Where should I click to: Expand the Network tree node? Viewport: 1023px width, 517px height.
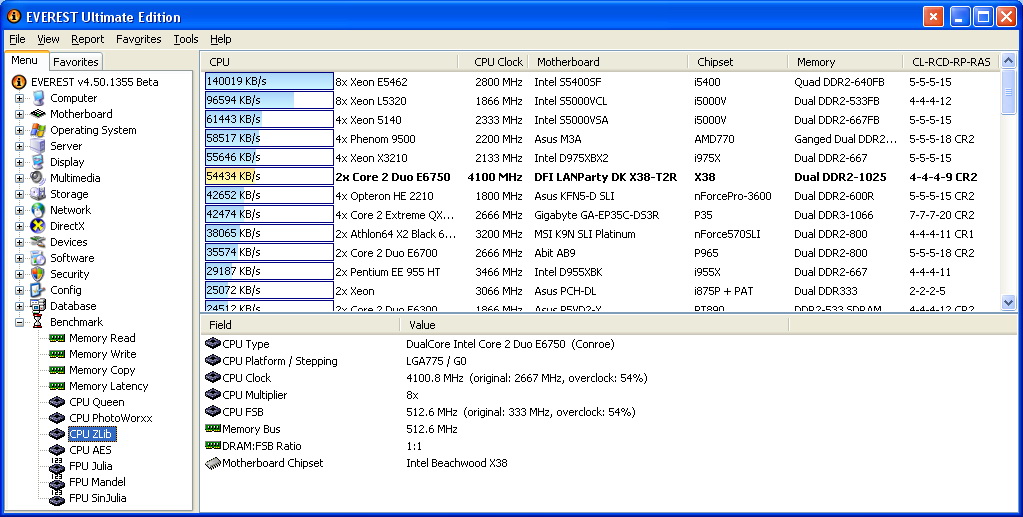point(20,210)
